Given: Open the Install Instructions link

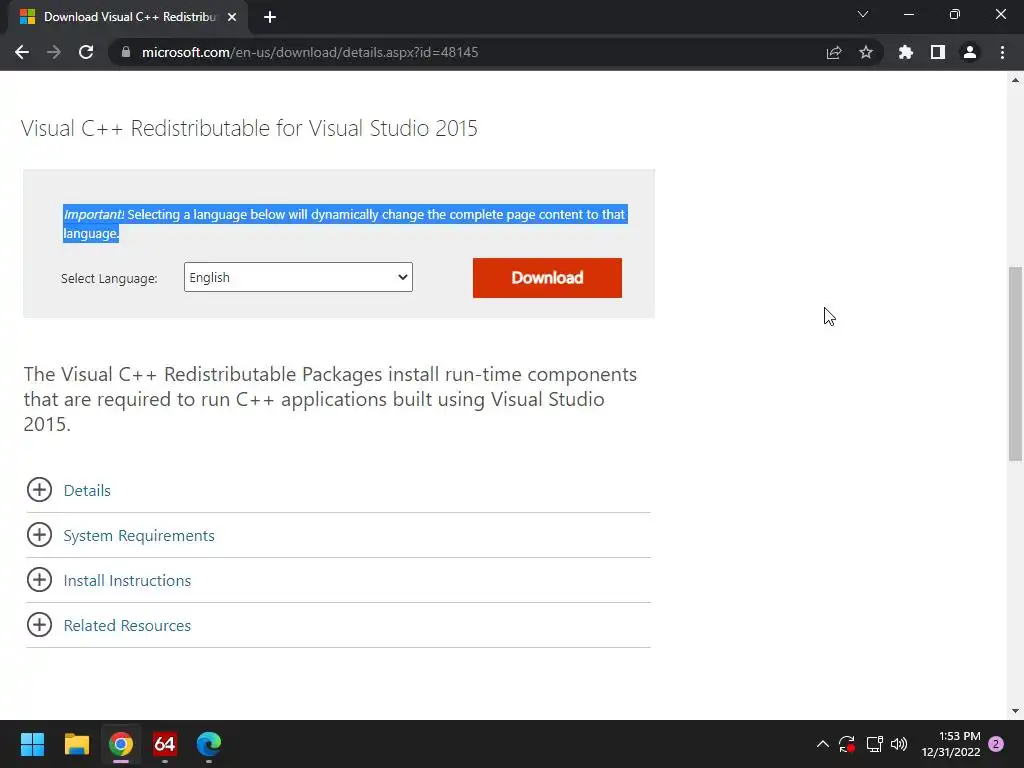Looking at the screenshot, I should [127, 581].
